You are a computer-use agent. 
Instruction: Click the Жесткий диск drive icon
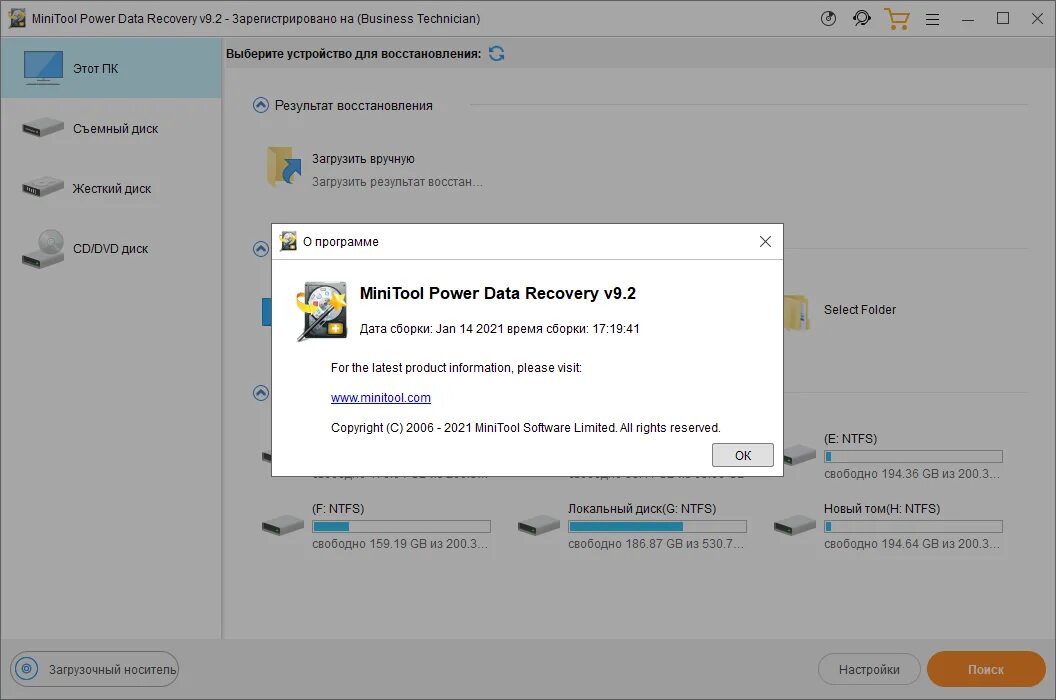(x=42, y=187)
